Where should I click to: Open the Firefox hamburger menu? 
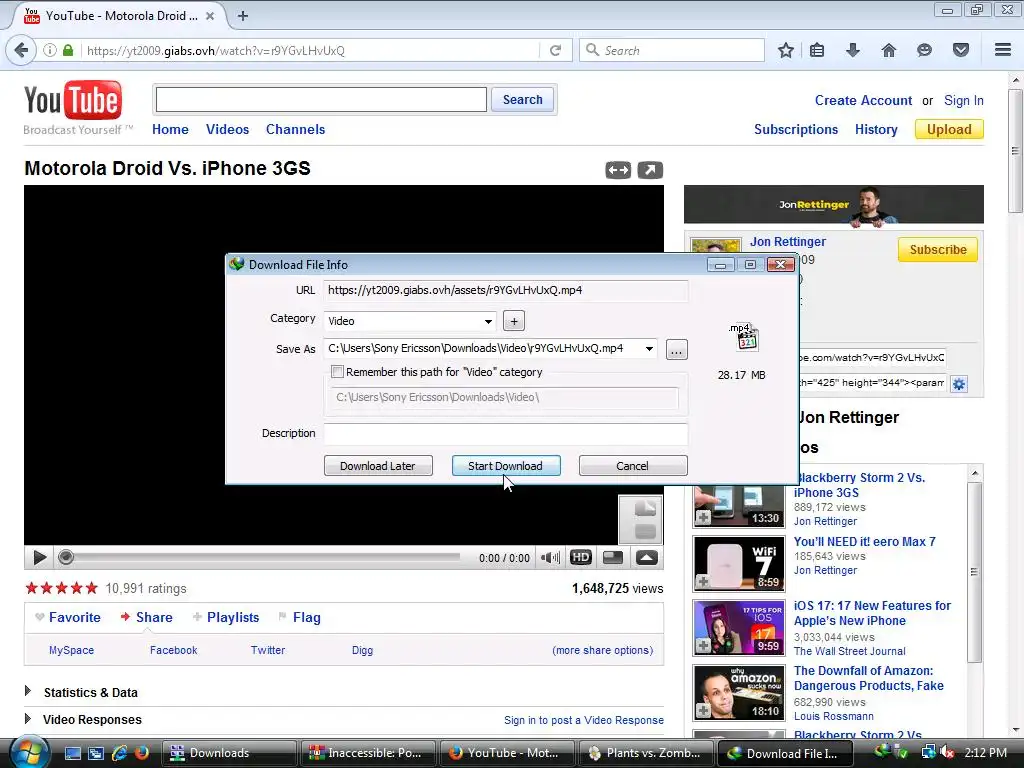tap(1003, 50)
